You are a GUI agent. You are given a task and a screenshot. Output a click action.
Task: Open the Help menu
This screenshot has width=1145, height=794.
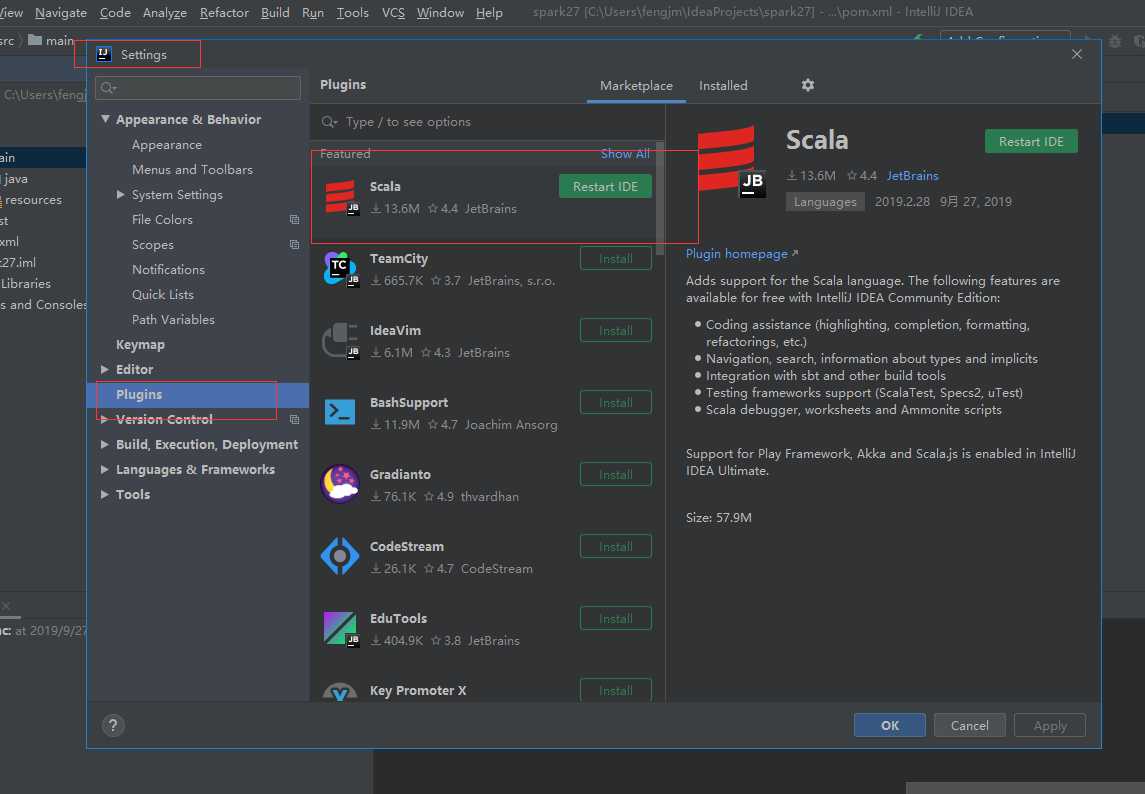(489, 12)
